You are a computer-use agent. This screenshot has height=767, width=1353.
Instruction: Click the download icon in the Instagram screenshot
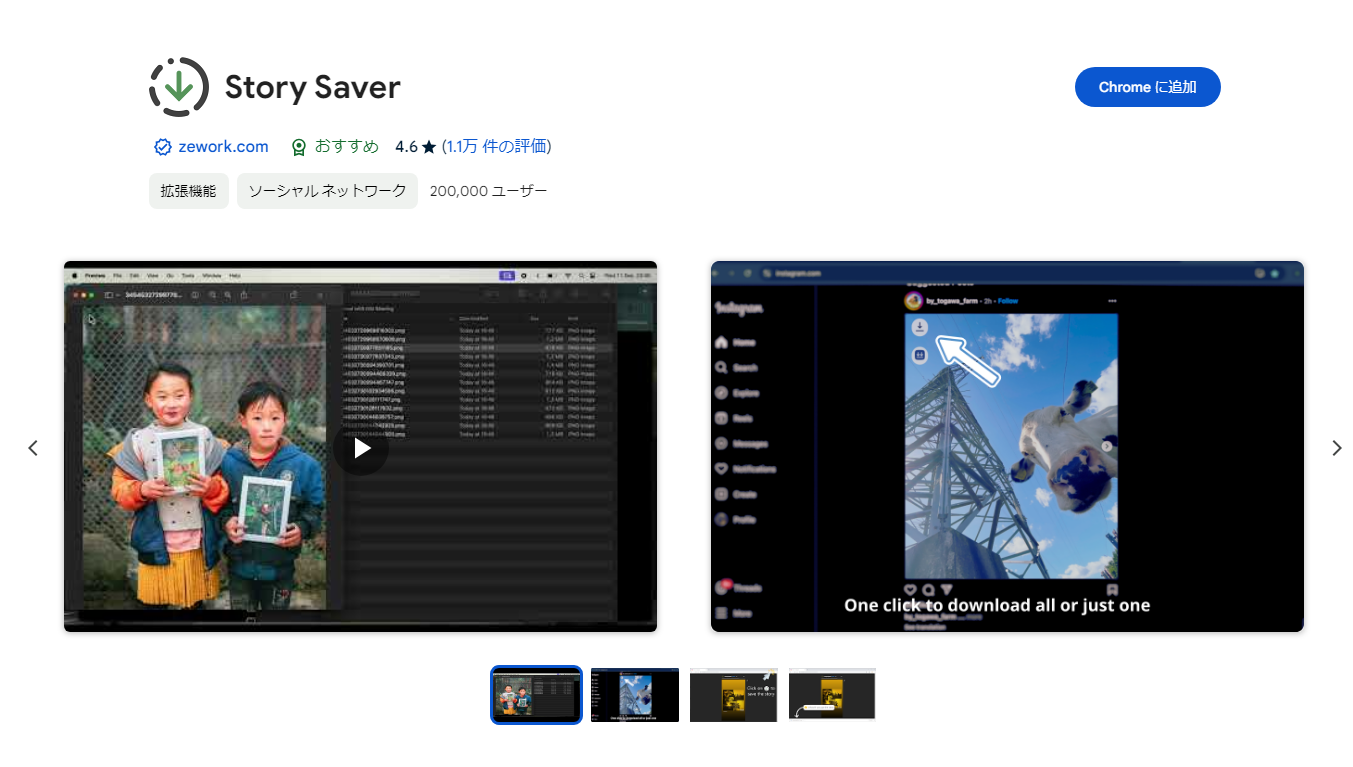click(x=920, y=328)
